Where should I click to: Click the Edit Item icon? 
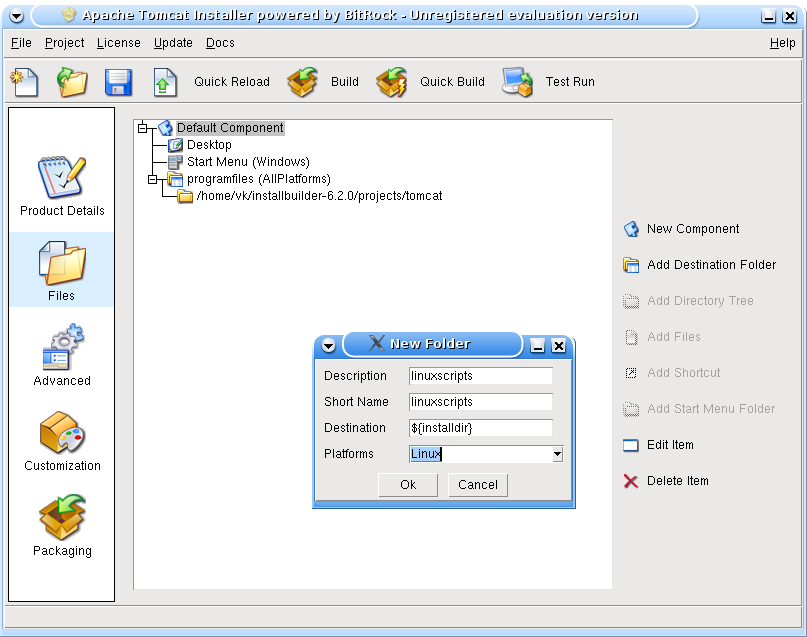(x=631, y=445)
